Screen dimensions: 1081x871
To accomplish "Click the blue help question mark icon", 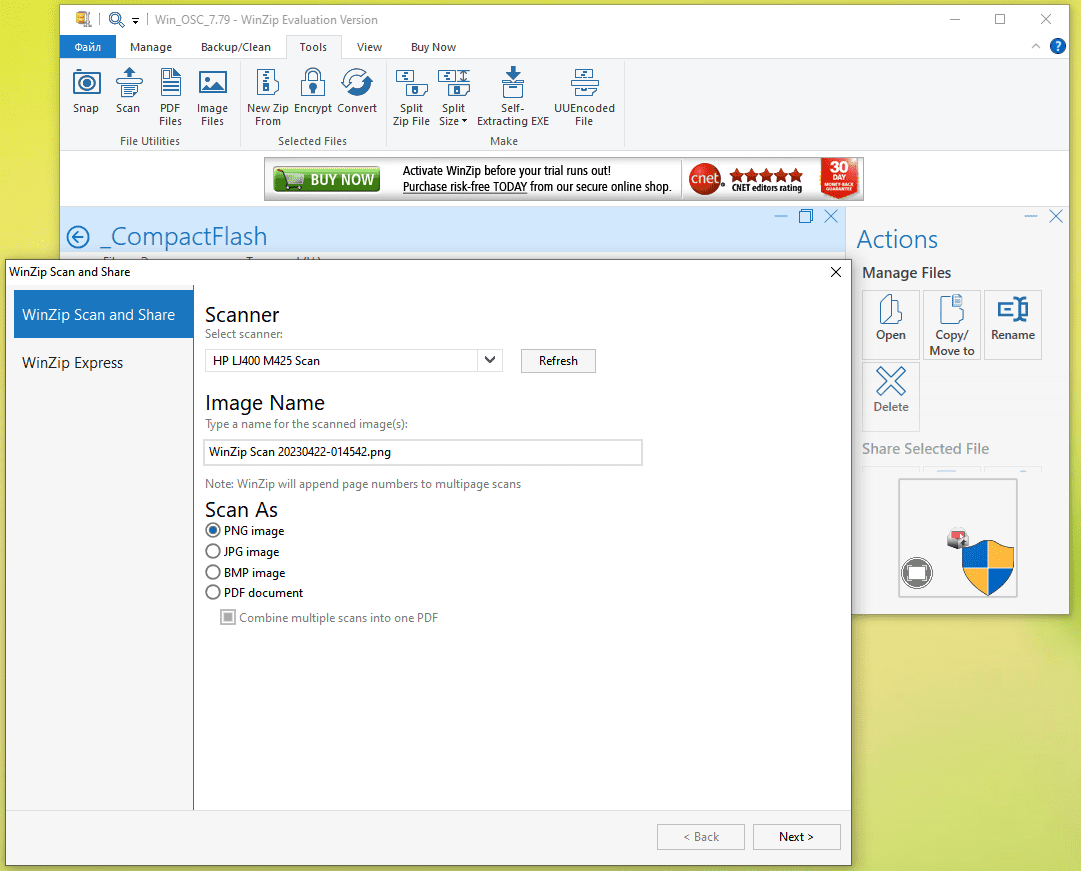I will [1058, 46].
